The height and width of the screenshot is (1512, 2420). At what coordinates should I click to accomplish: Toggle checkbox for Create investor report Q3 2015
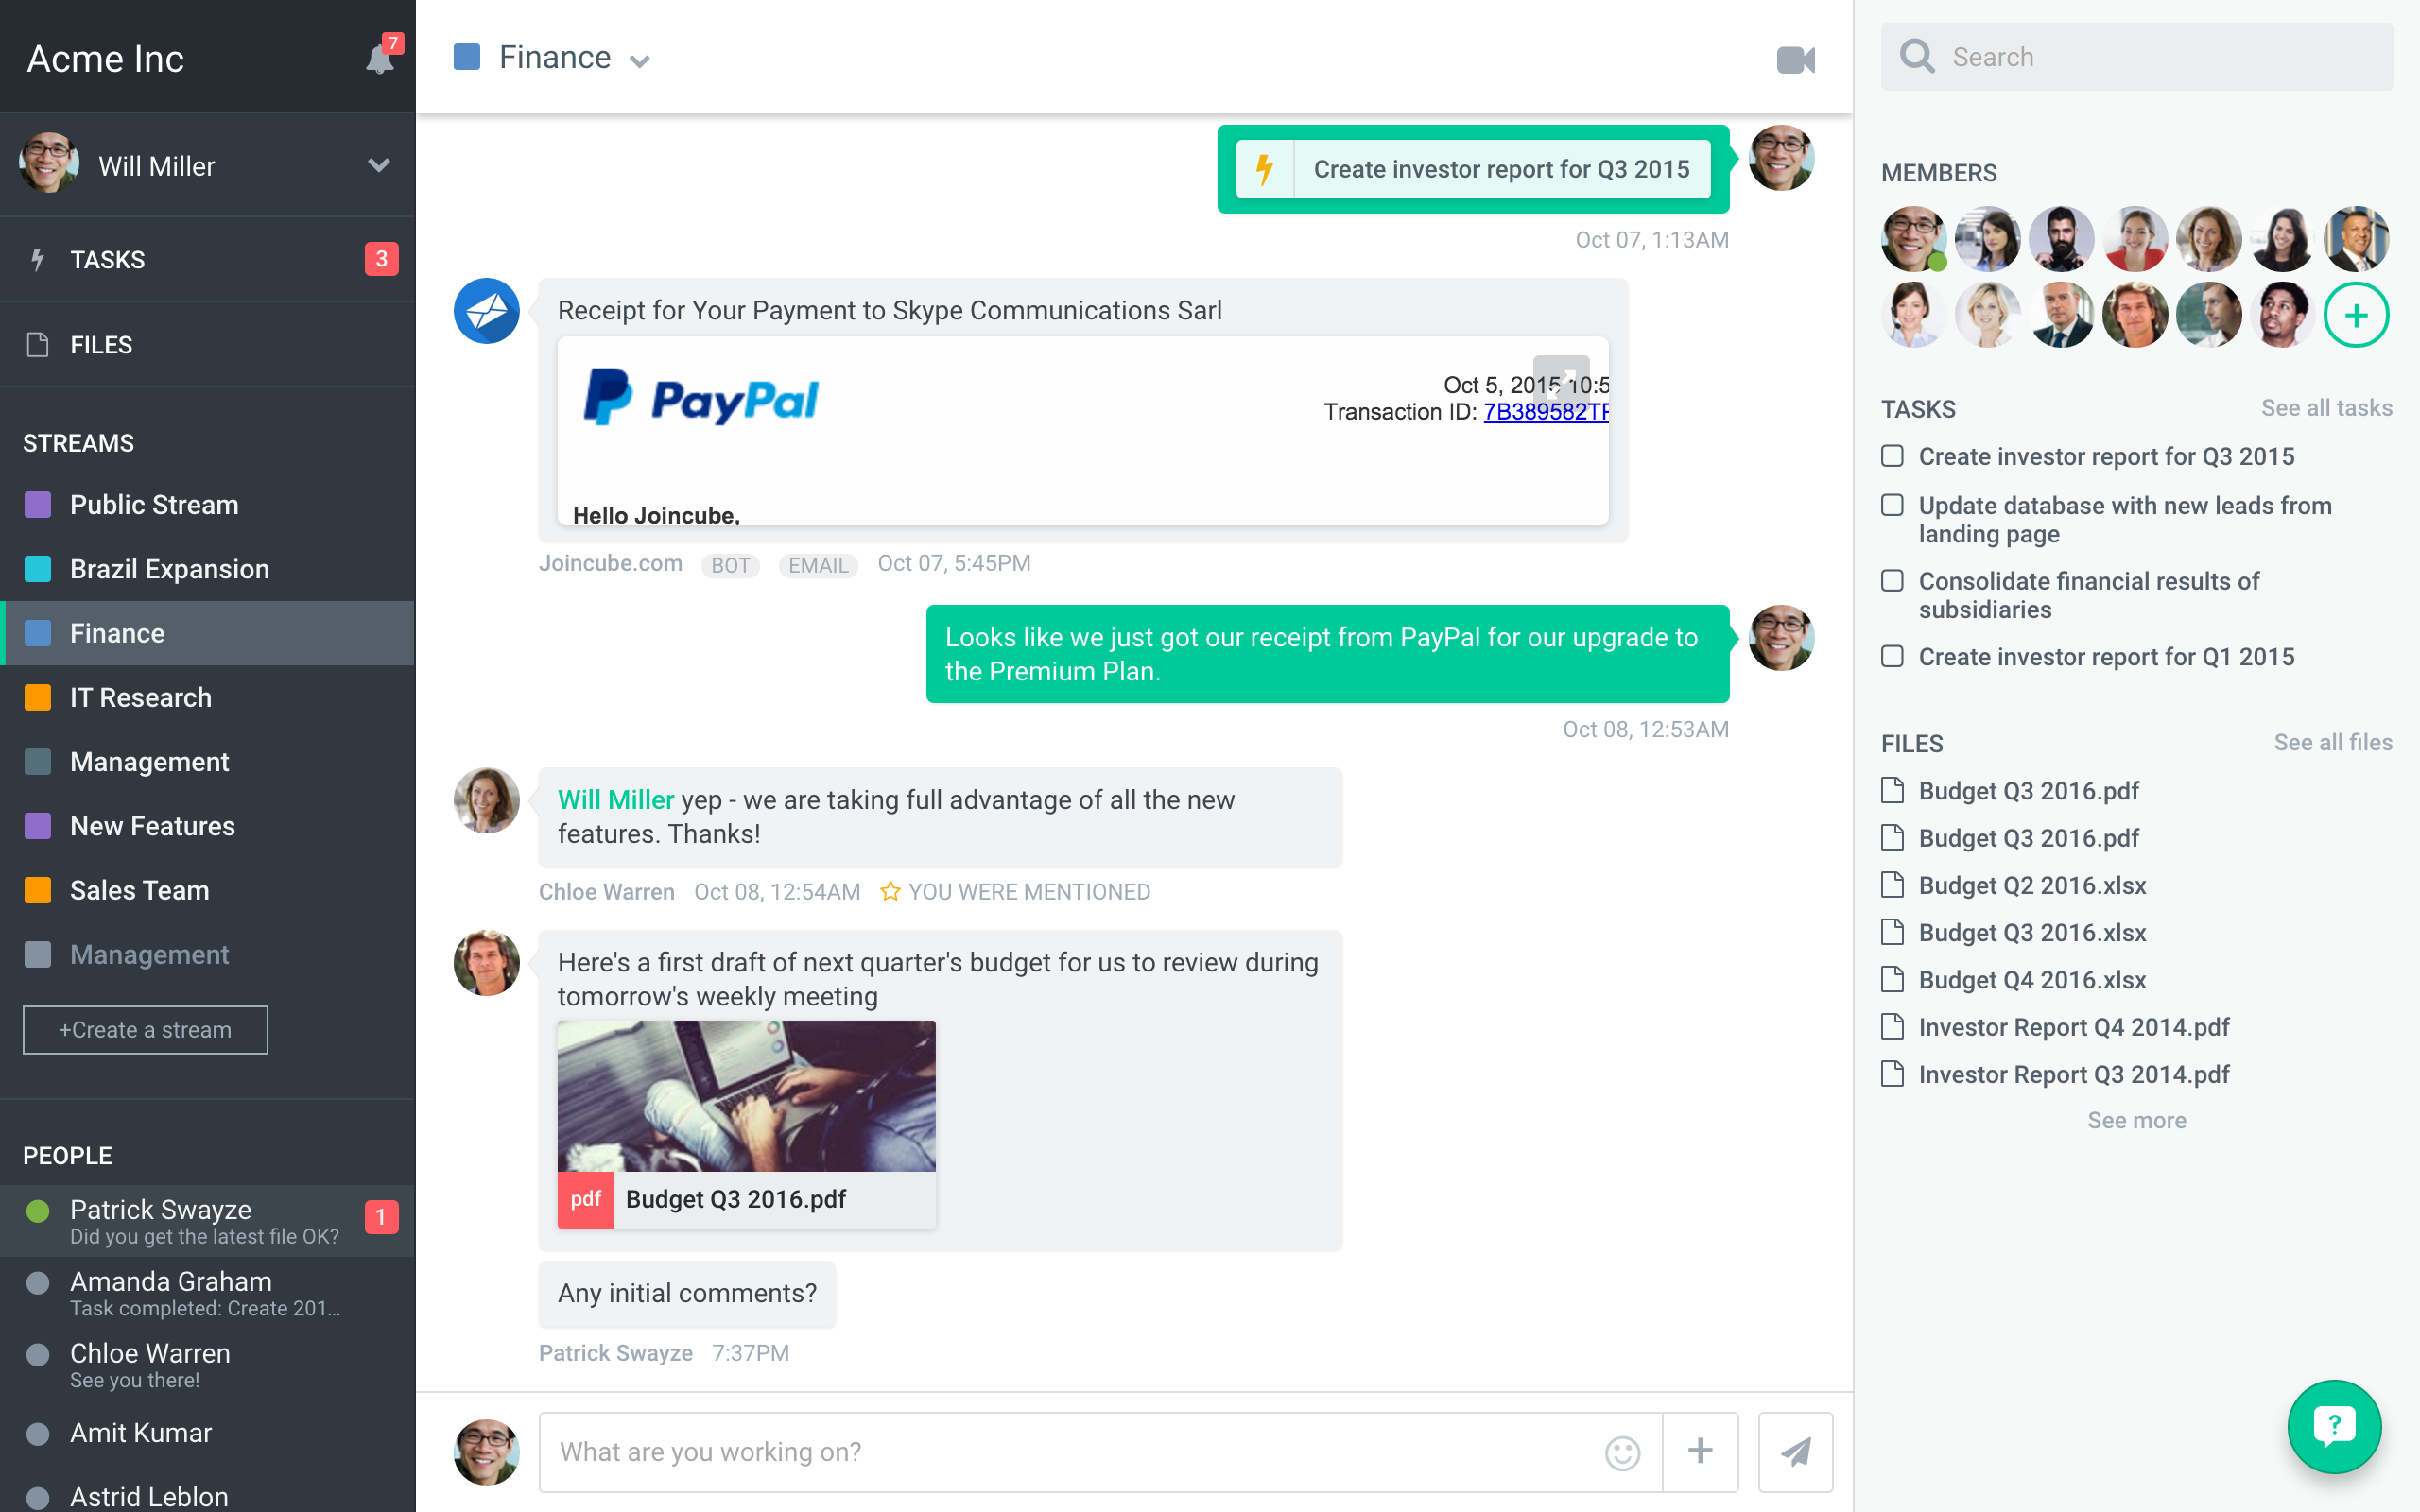point(1891,455)
